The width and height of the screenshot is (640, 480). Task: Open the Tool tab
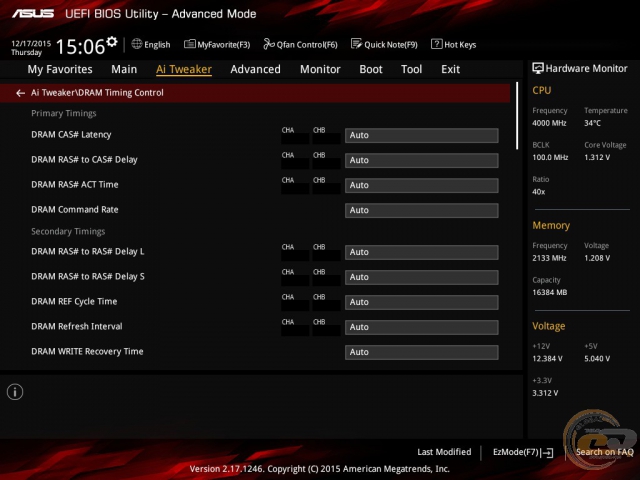coord(411,69)
